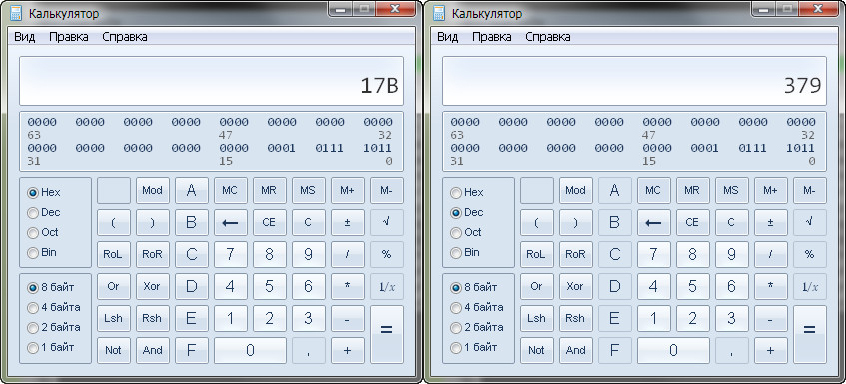Click MS button in left calculator
This screenshot has height=384, width=846.
tap(309, 190)
